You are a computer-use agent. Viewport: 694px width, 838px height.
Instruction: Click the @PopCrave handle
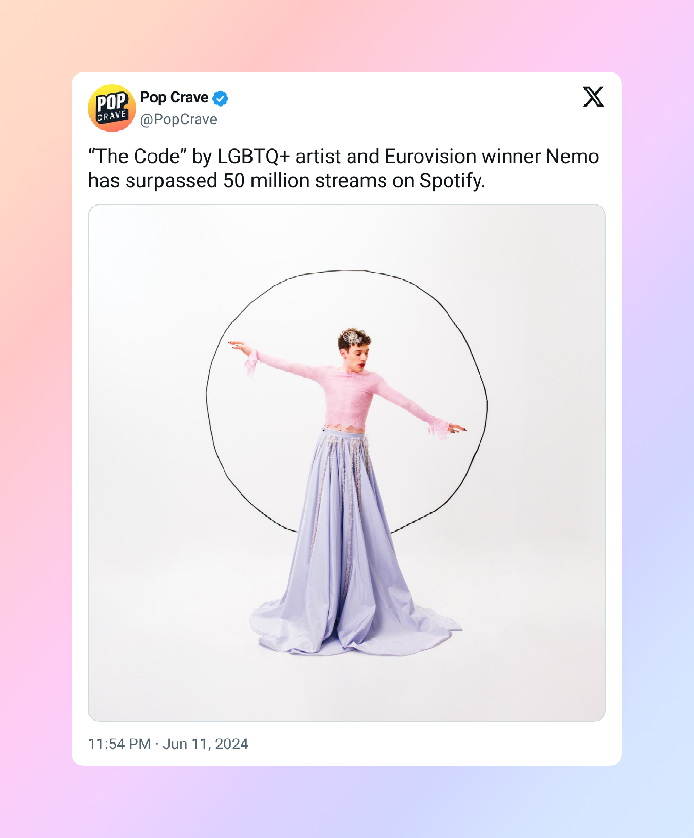coord(178,120)
